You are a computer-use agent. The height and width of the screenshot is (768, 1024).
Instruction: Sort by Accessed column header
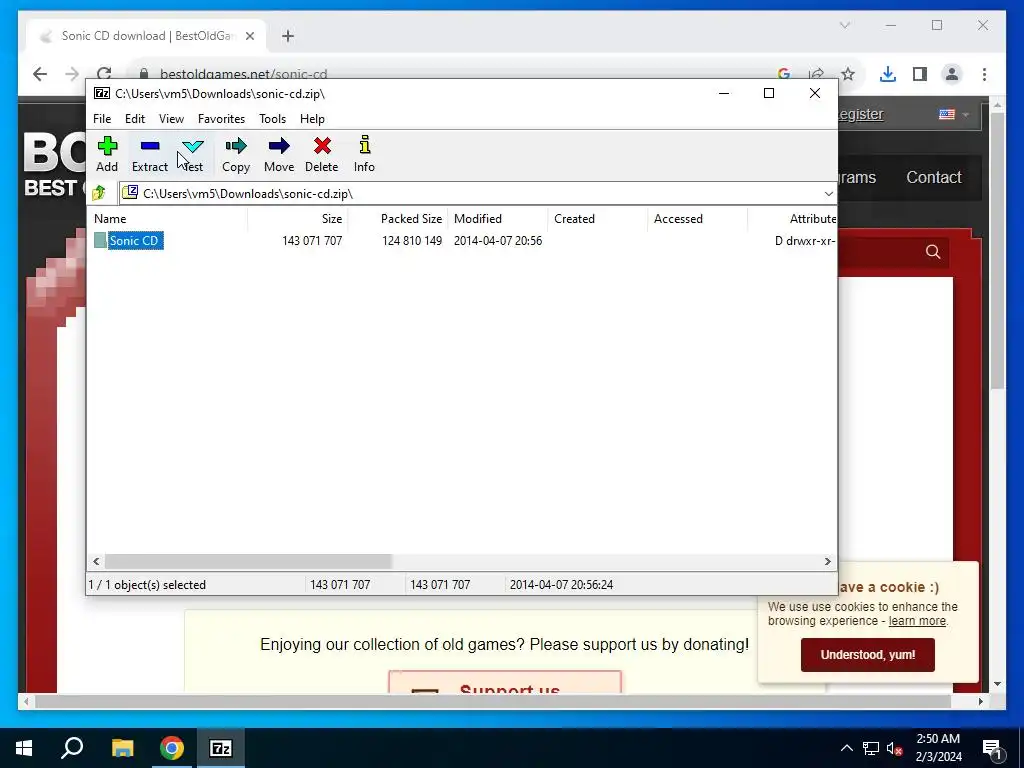pos(697,219)
